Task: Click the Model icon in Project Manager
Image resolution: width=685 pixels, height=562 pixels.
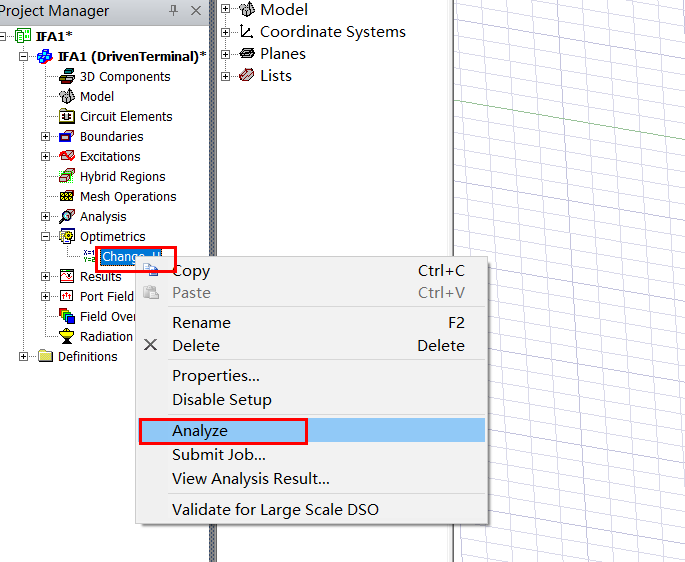Action: (x=67, y=96)
